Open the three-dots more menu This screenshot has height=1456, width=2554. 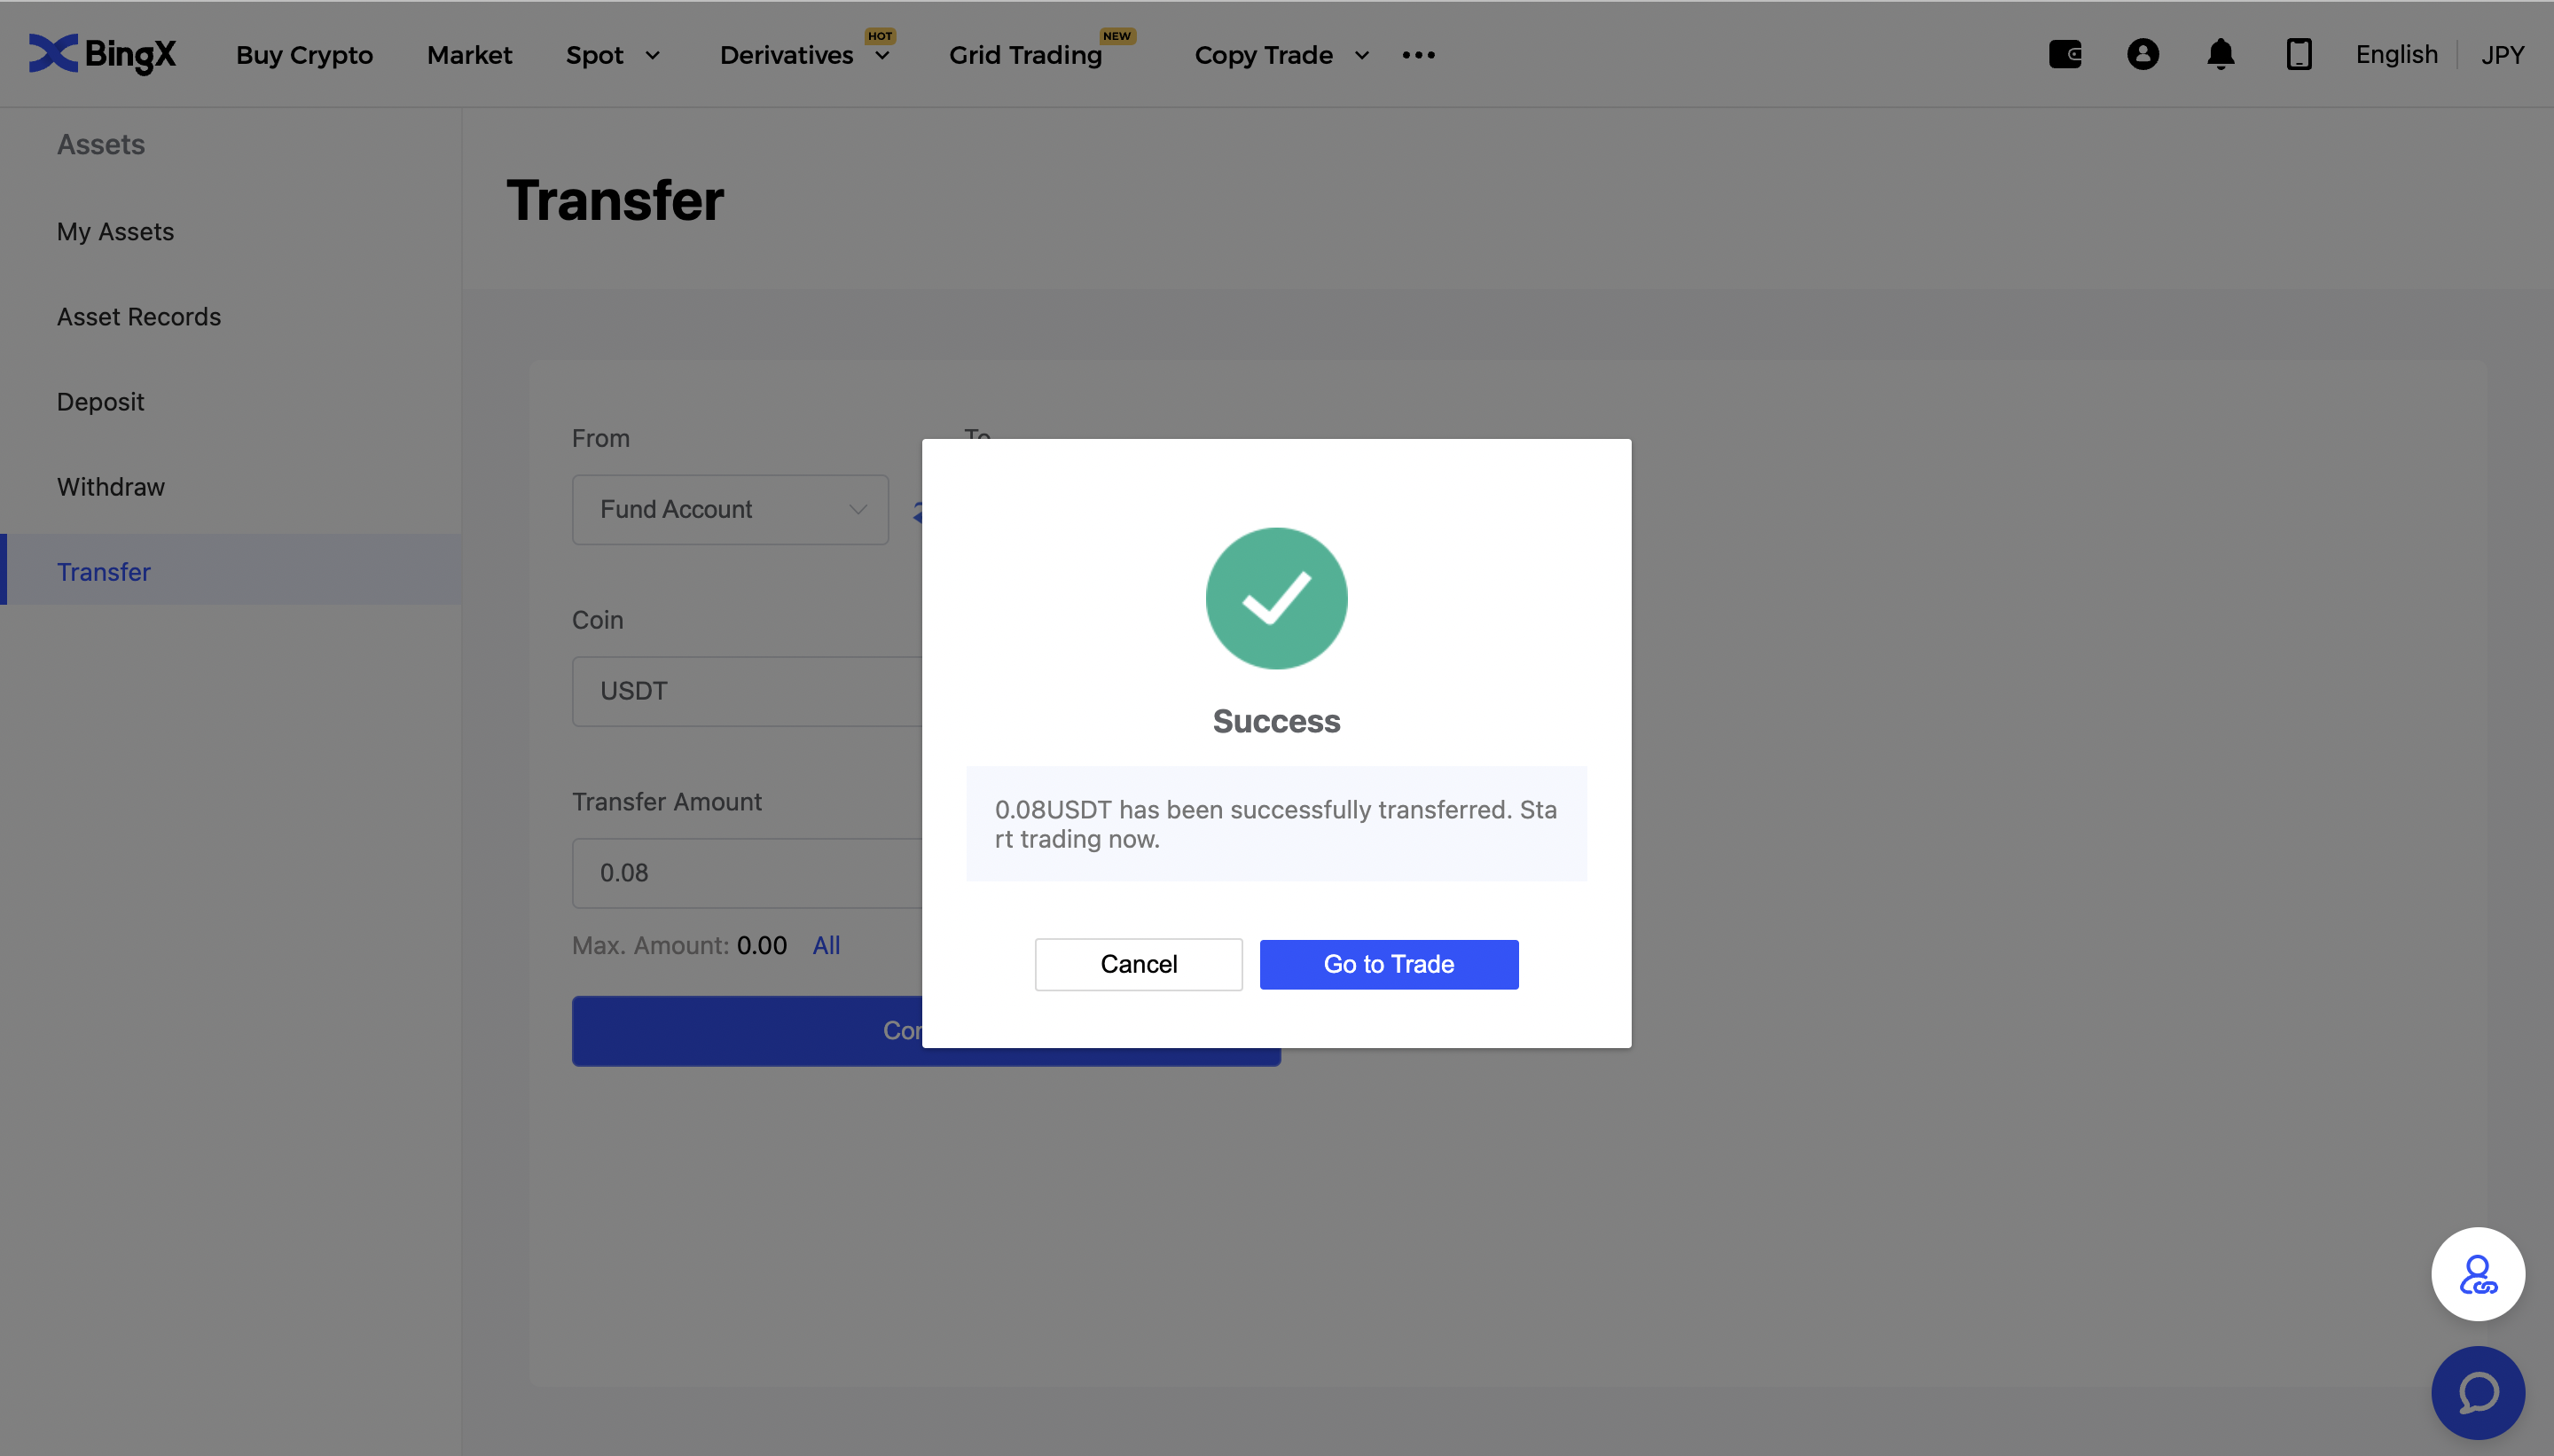[x=1418, y=55]
